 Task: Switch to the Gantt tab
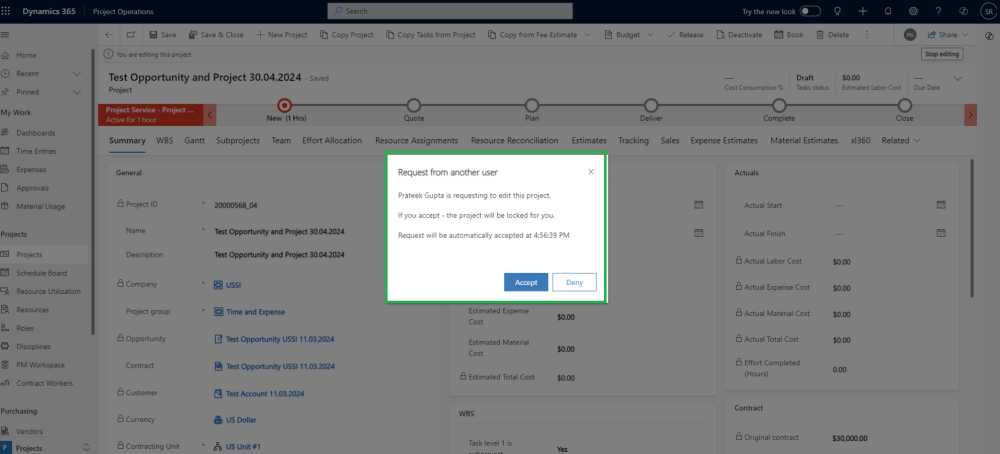pyautogui.click(x=195, y=140)
